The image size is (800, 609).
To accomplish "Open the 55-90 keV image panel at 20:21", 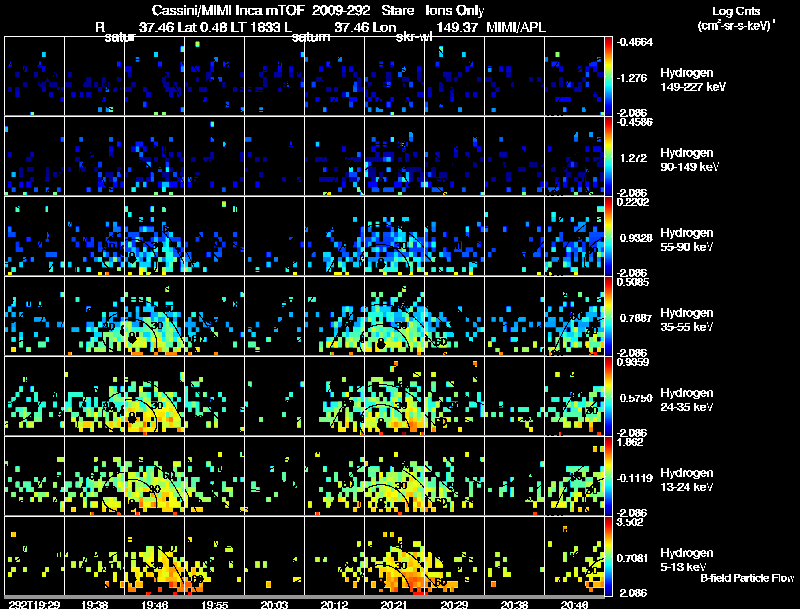I will tap(394, 236).
